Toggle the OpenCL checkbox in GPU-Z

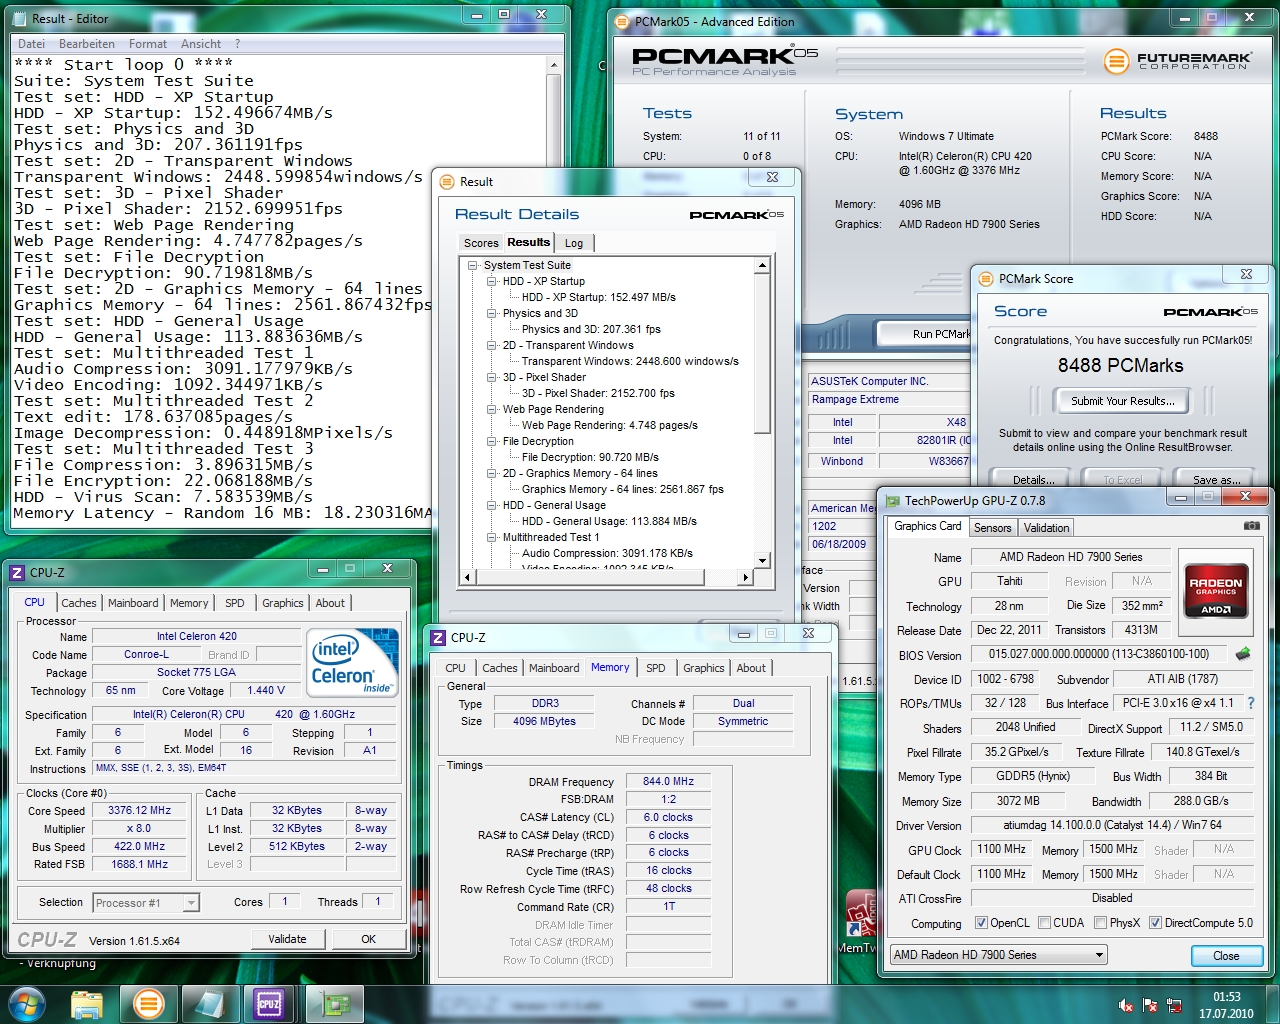[x=981, y=923]
